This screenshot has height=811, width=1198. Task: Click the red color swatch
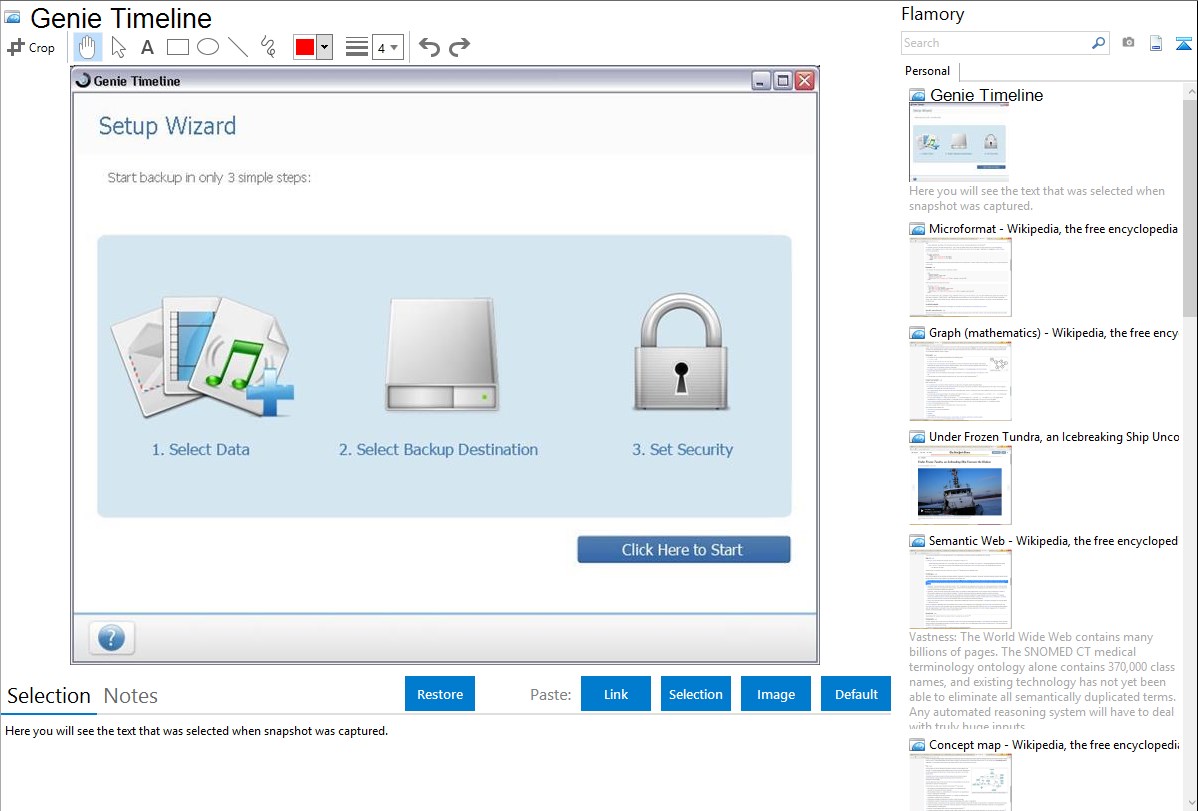pyautogui.click(x=305, y=47)
